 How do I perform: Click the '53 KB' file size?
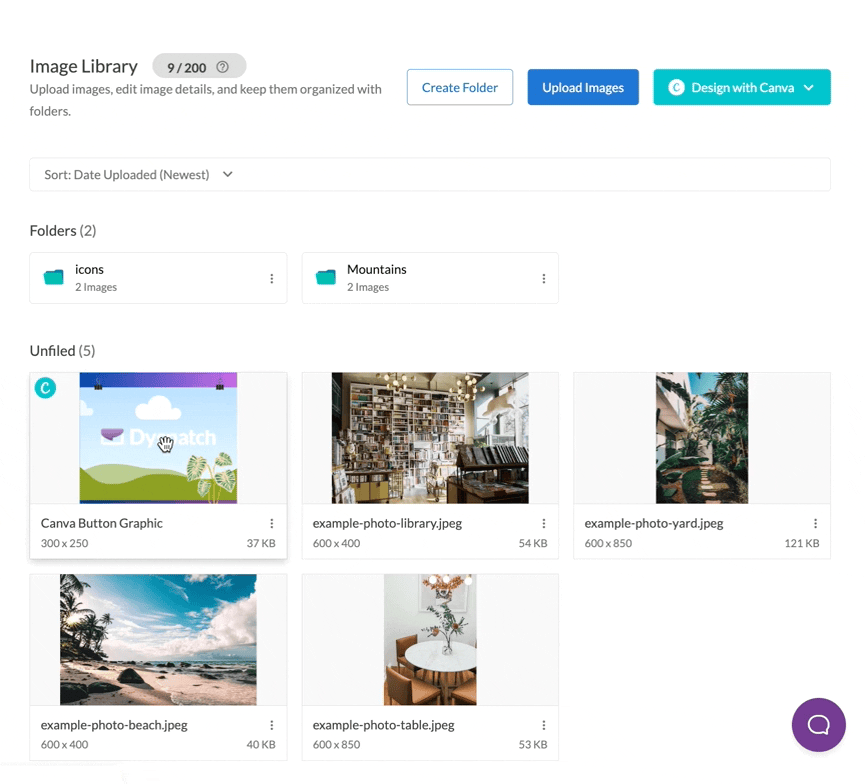tap(533, 744)
